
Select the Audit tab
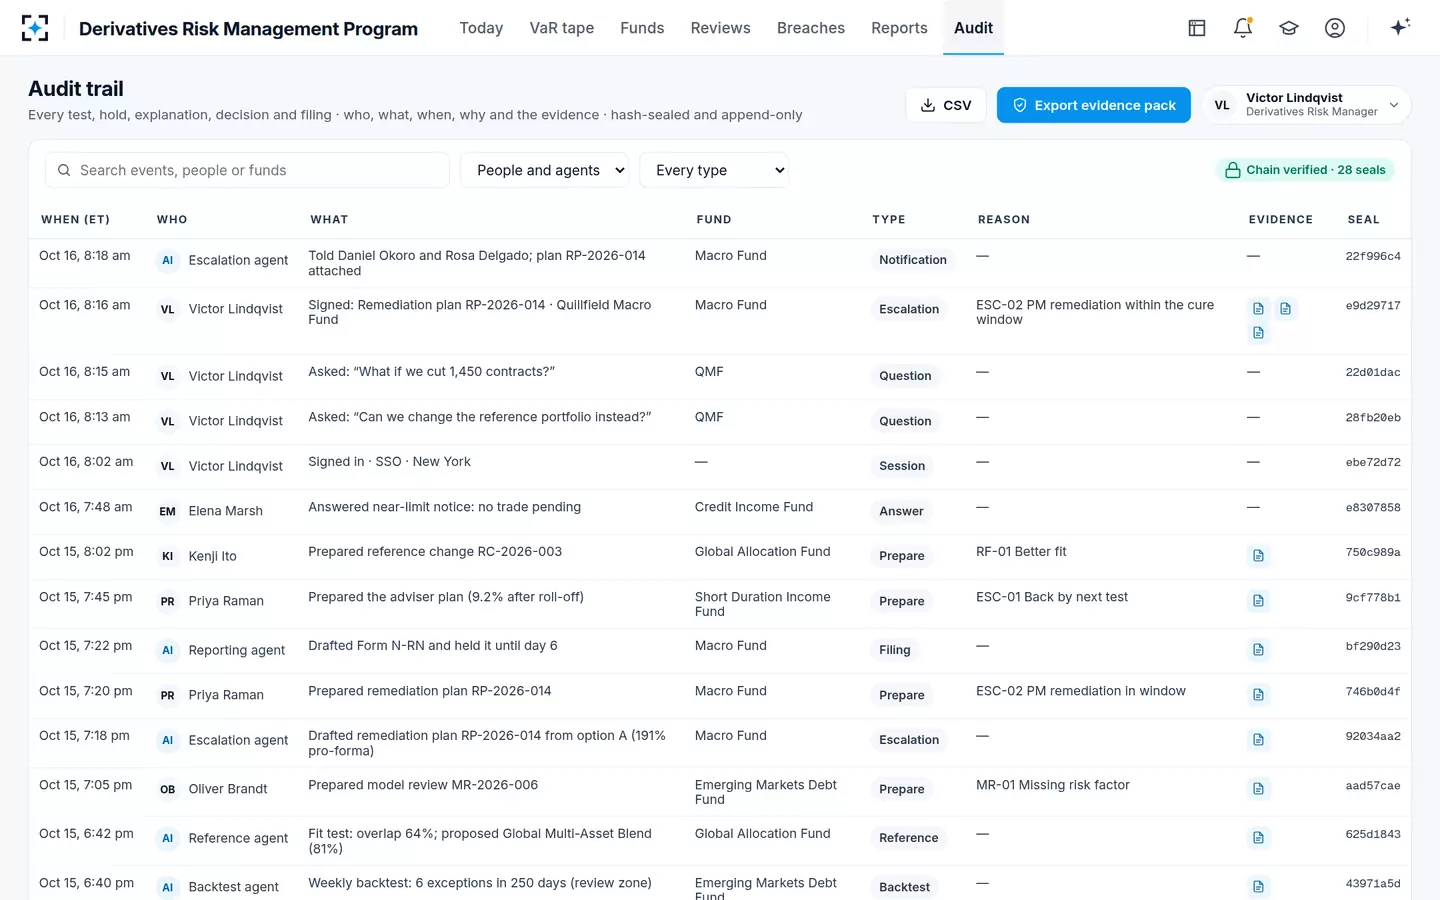click(973, 28)
